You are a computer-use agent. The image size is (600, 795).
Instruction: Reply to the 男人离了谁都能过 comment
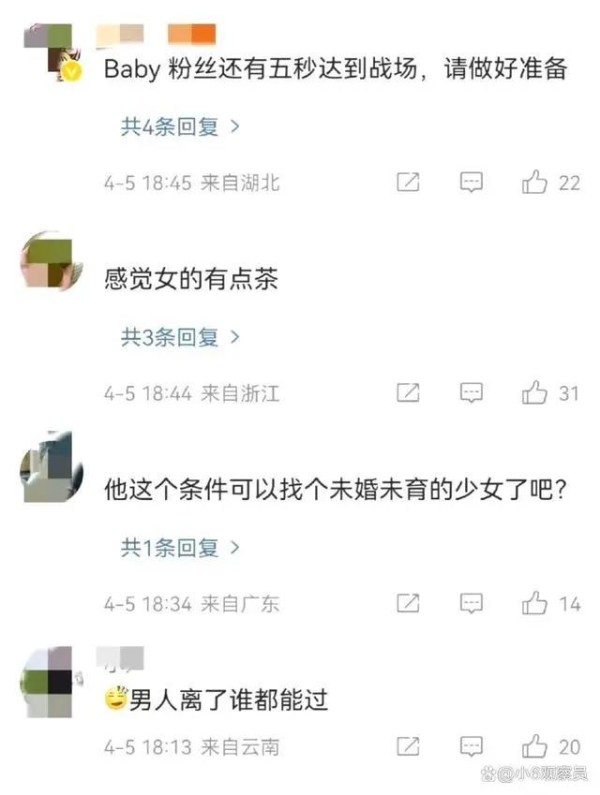[471, 746]
